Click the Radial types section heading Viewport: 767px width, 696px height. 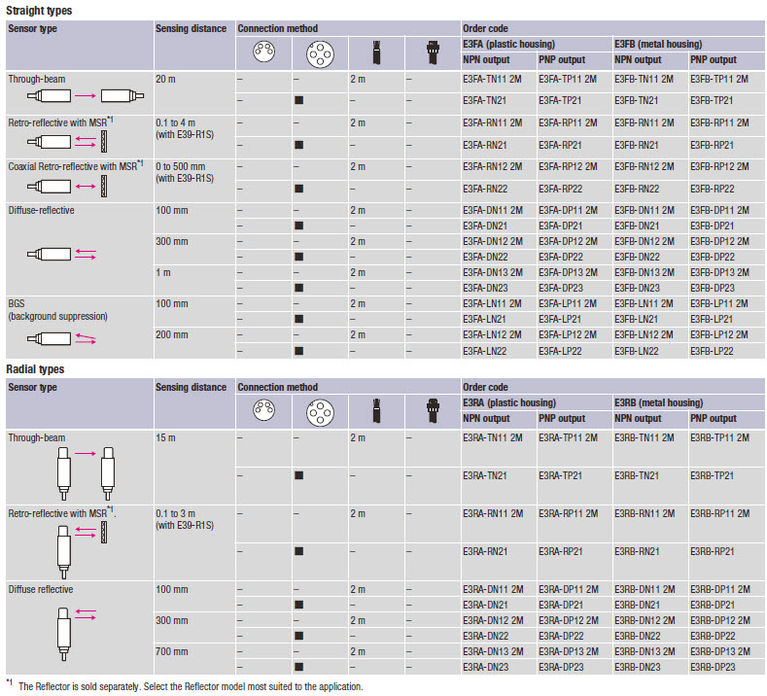36,369
